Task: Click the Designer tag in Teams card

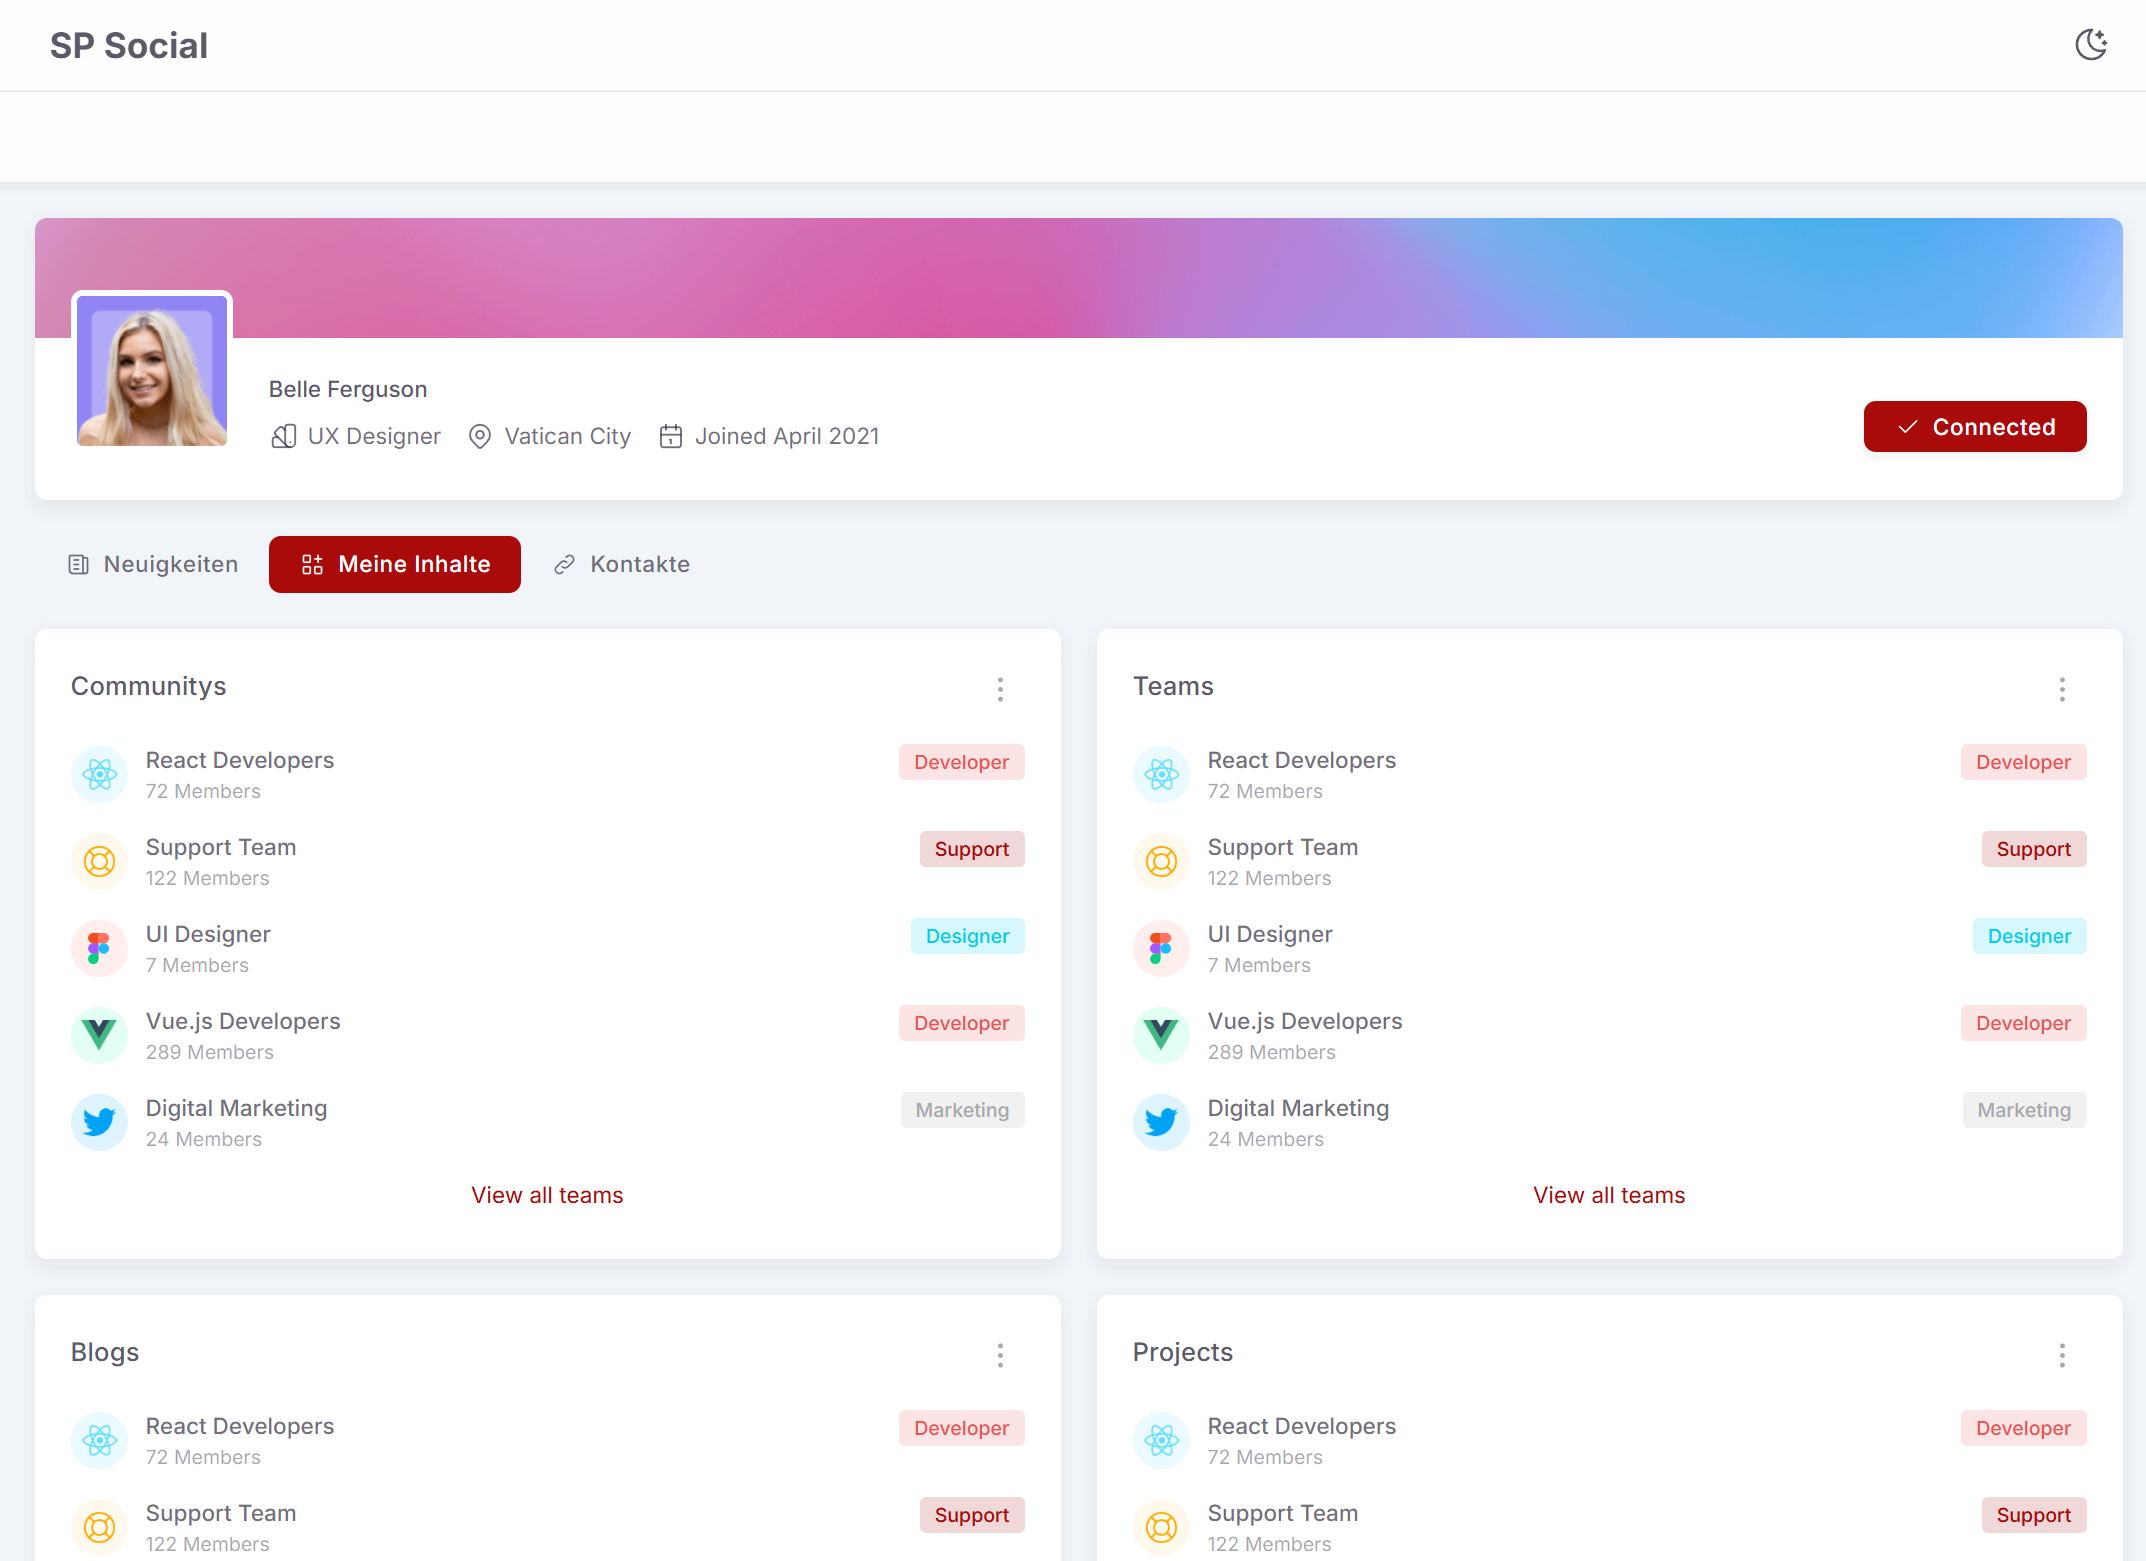Action: point(2029,936)
